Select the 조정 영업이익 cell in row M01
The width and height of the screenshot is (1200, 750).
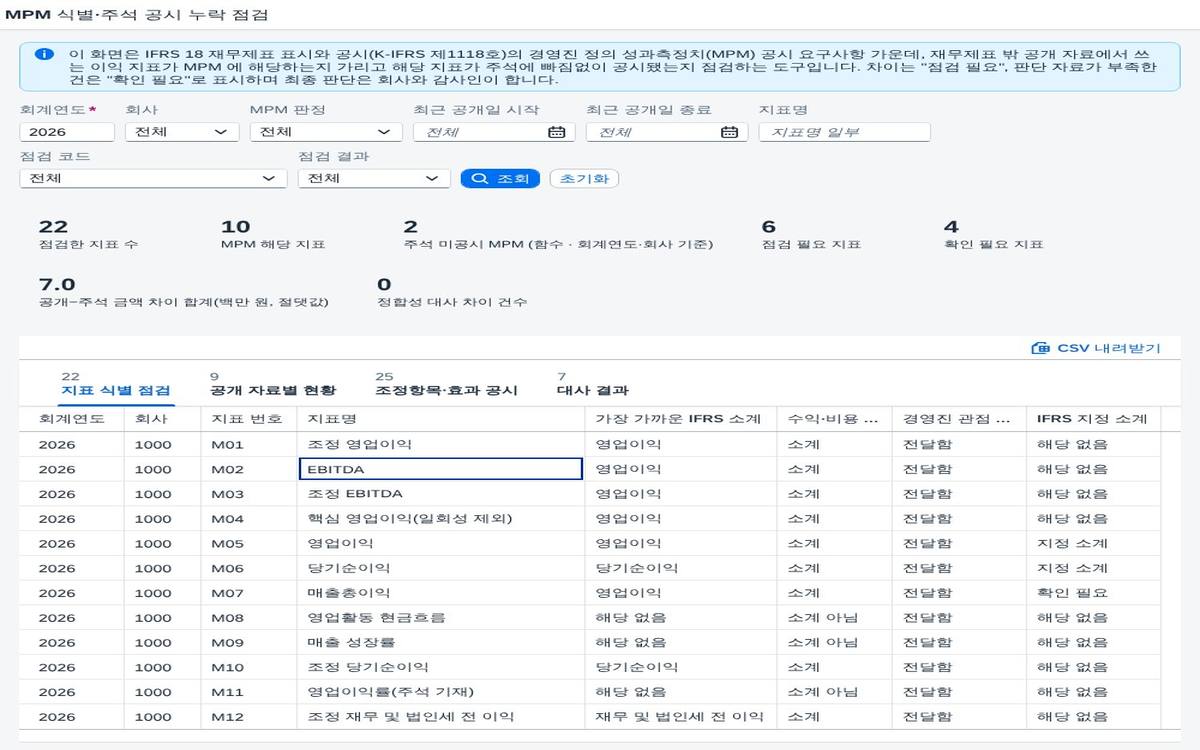(x=441, y=444)
